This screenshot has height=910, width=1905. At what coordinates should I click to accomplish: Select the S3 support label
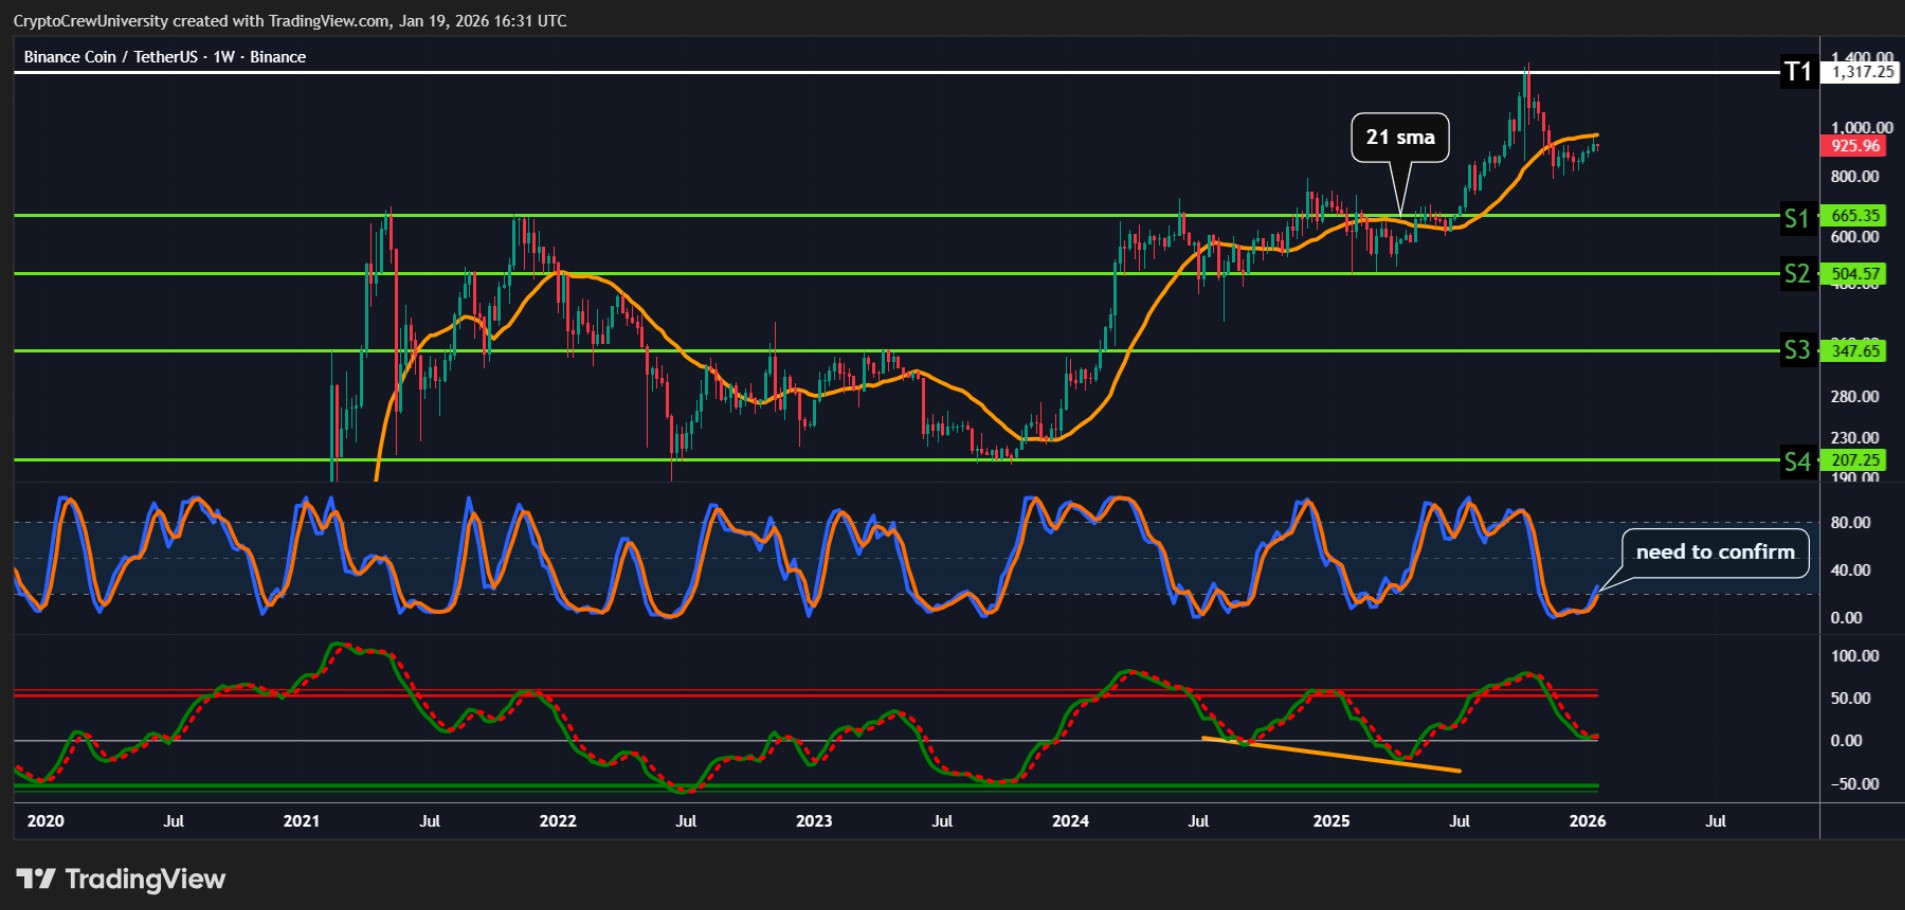tap(1797, 350)
